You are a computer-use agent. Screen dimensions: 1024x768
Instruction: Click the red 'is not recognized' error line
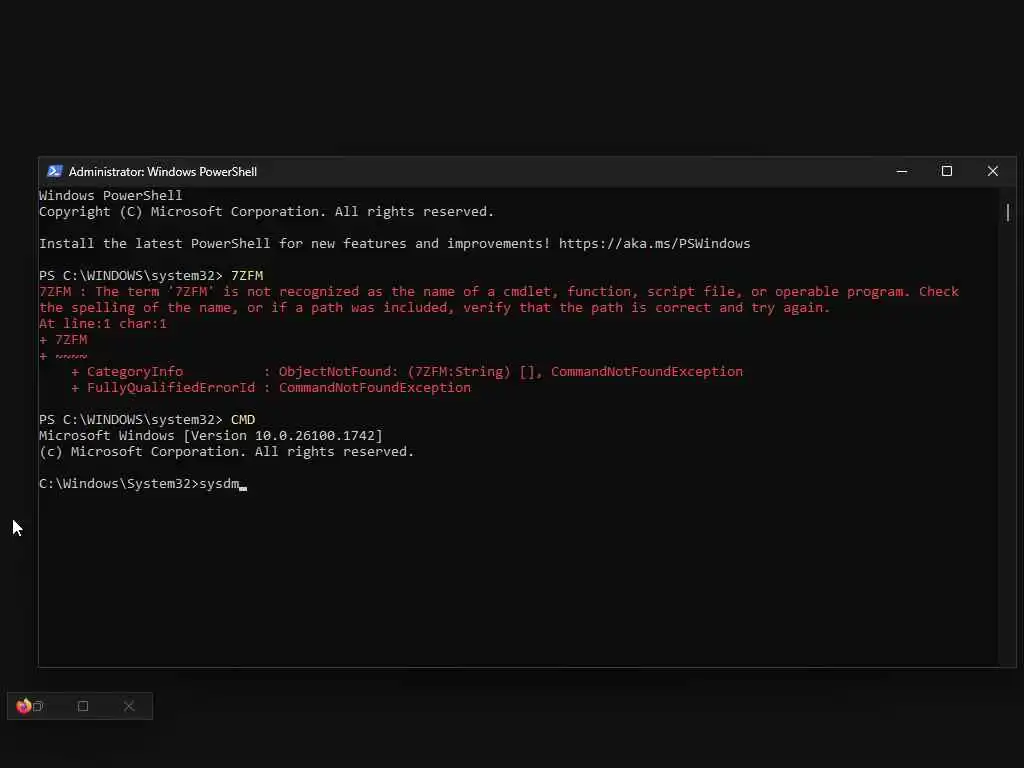[499, 291]
